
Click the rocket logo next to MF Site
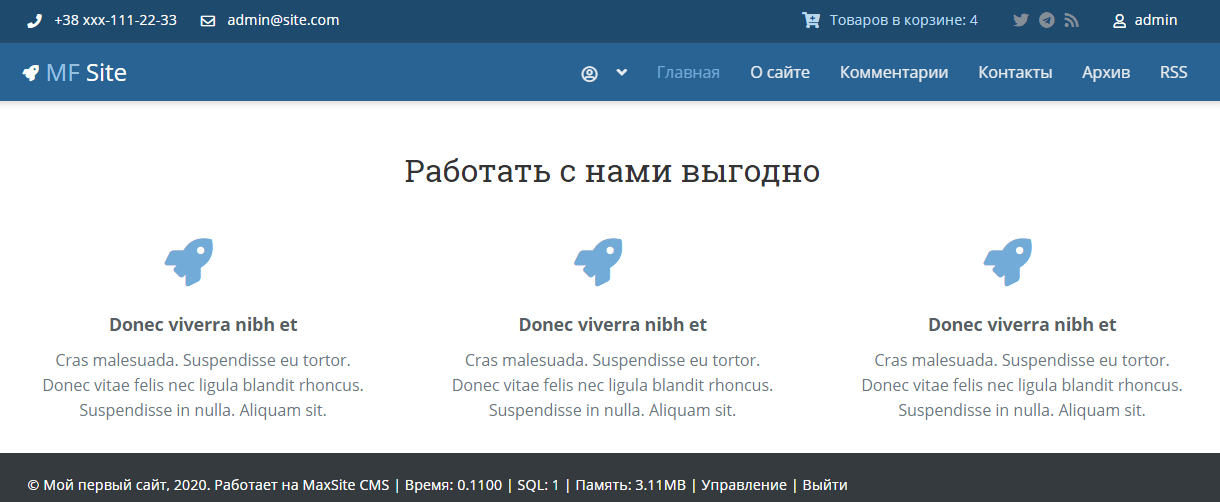(x=31, y=72)
